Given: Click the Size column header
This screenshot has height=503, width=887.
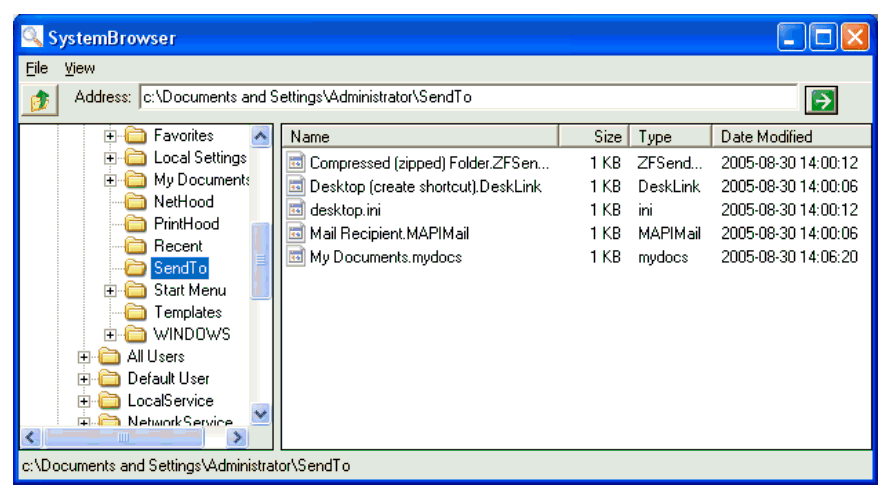Looking at the screenshot, I should click(594, 137).
